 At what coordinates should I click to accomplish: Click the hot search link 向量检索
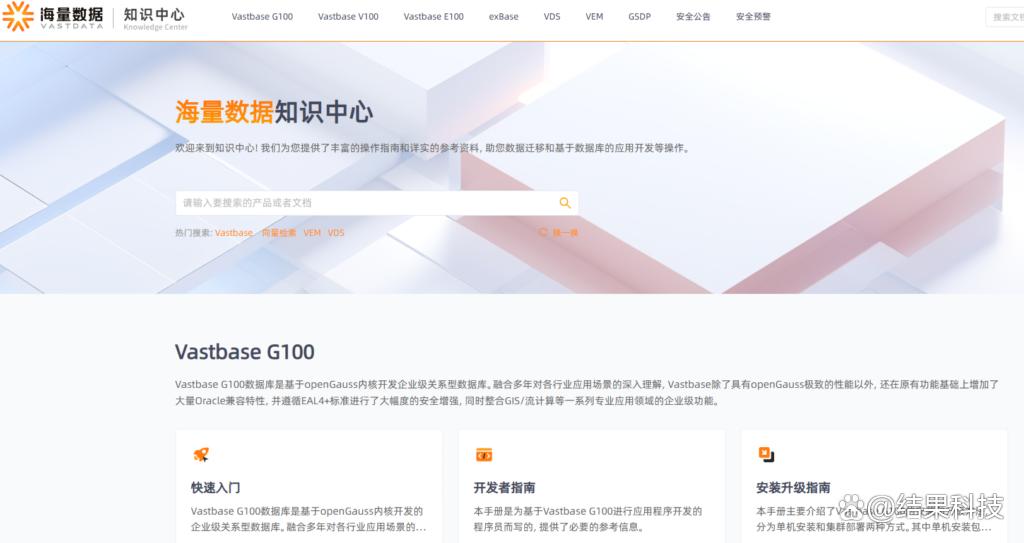tap(279, 233)
